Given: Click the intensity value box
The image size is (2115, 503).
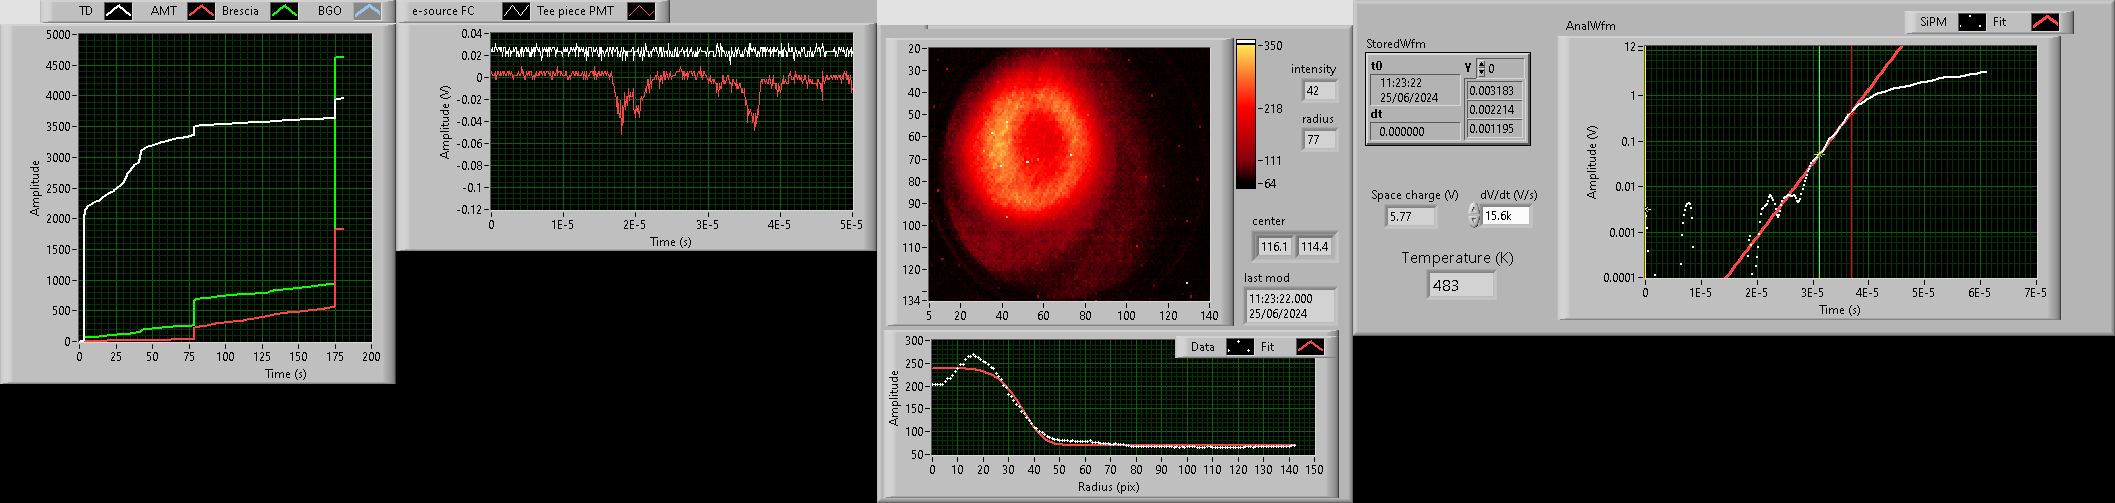Looking at the screenshot, I should [x=1319, y=91].
